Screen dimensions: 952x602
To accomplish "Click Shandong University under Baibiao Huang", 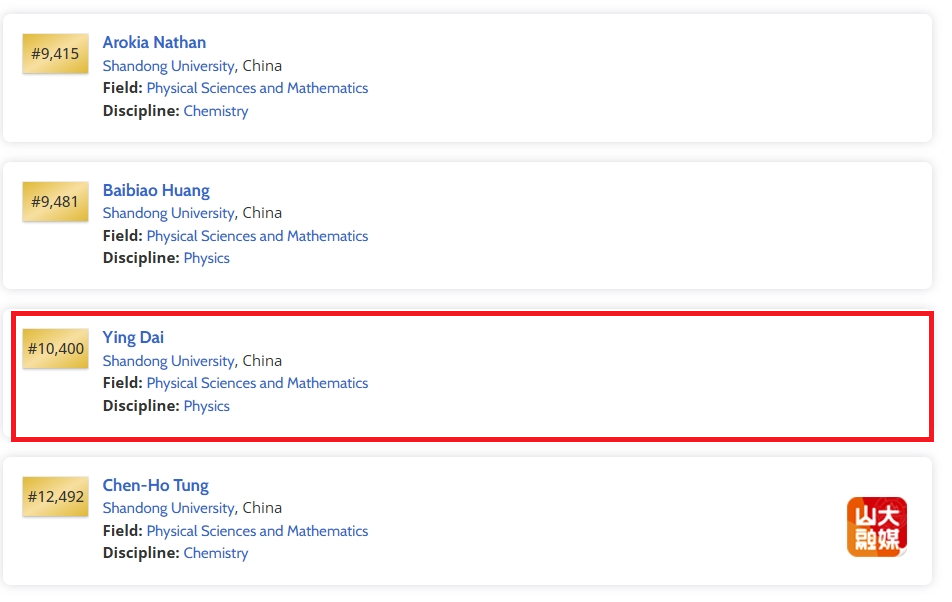I will tap(168, 213).
